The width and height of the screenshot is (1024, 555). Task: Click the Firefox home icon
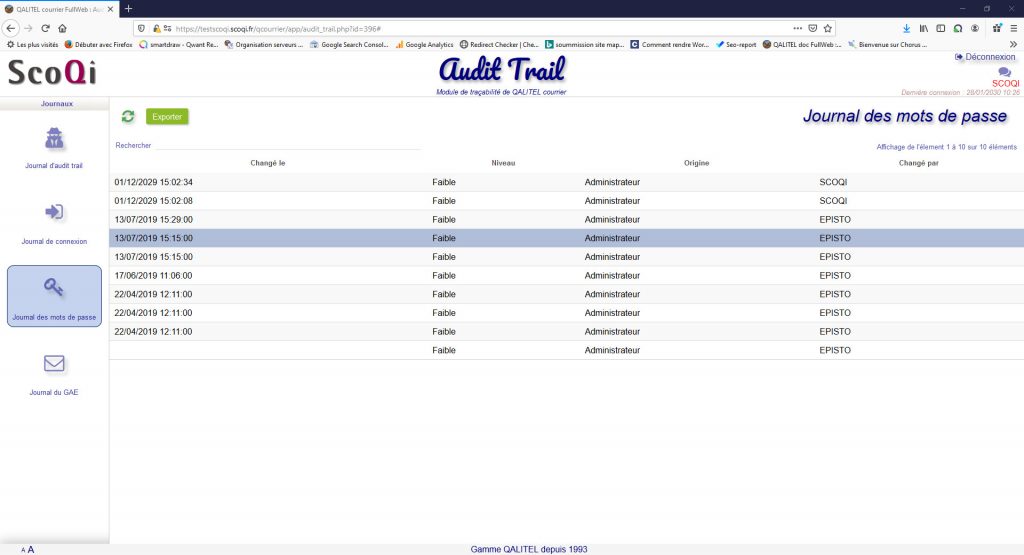[x=62, y=28]
